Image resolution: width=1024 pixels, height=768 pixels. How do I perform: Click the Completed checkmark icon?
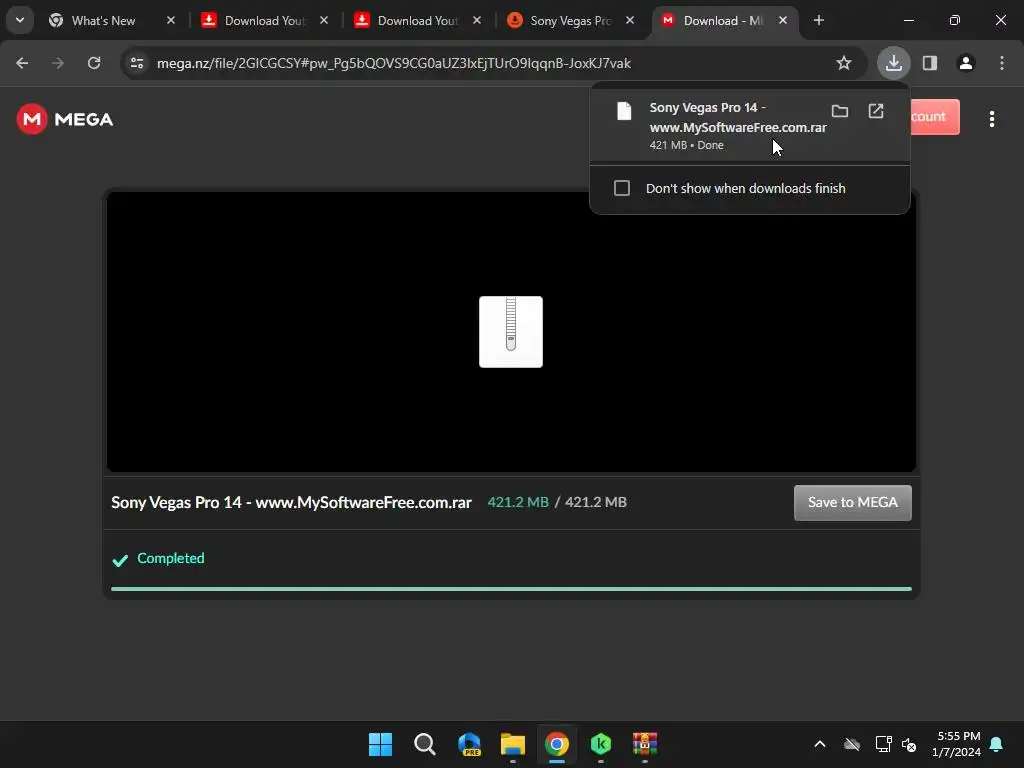[120, 560]
